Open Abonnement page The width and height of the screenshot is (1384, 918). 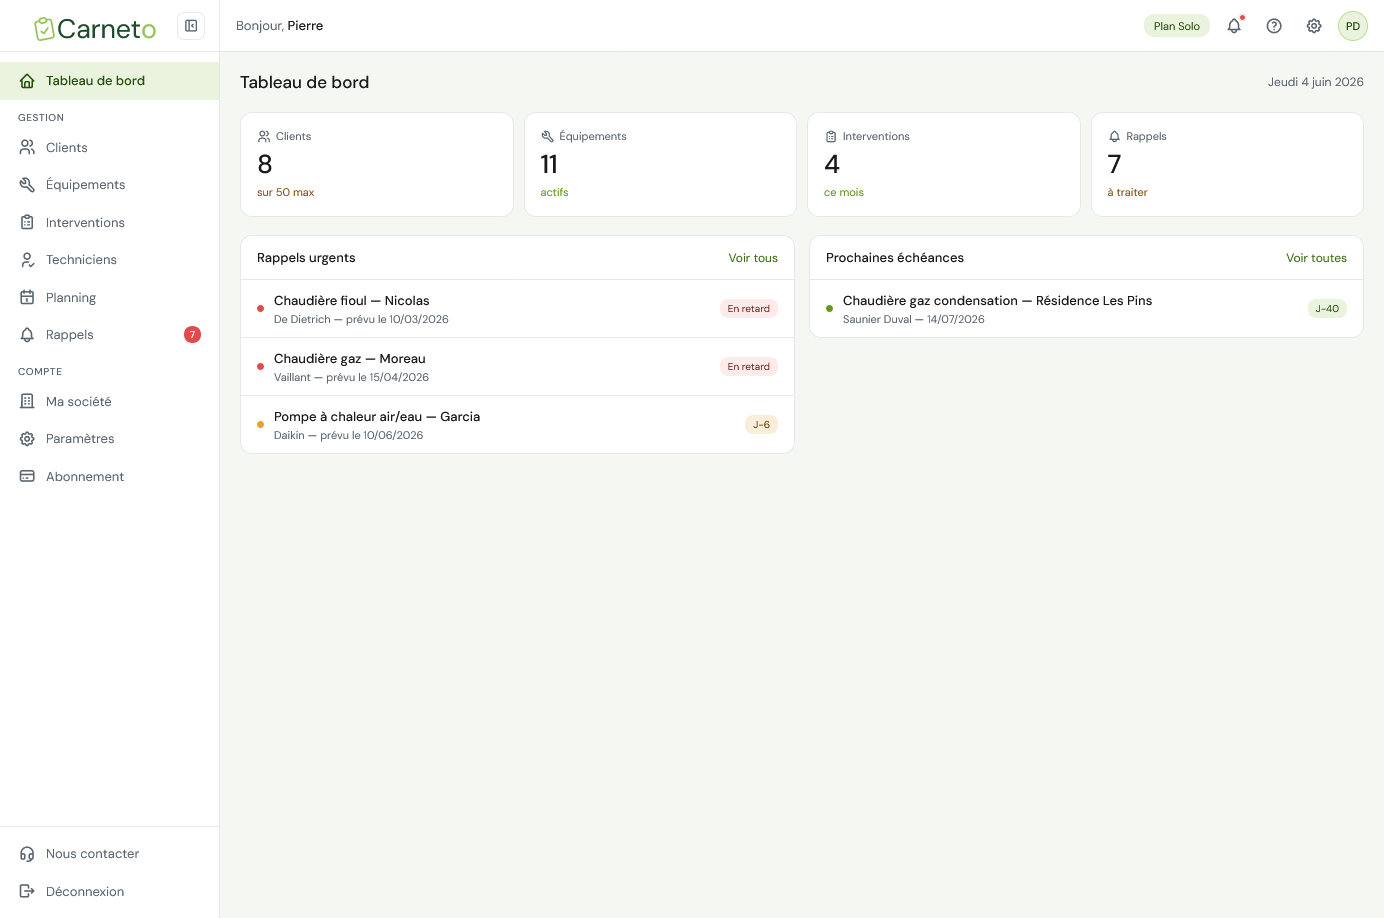(x=109, y=476)
